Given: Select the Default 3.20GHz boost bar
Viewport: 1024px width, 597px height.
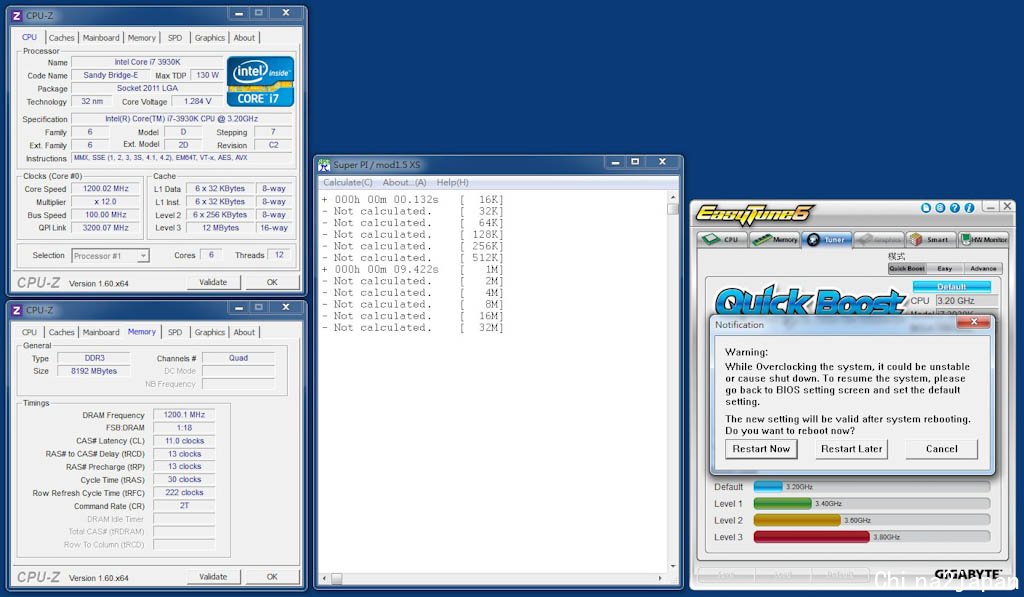Looking at the screenshot, I should point(872,487).
